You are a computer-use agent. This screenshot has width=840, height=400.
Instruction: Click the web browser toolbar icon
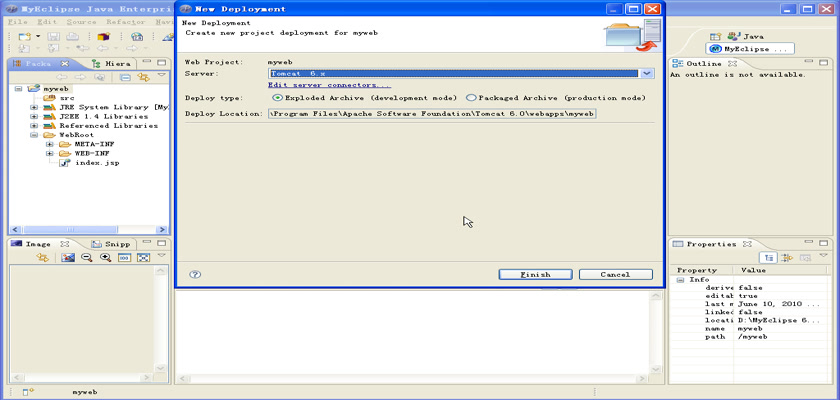[x=137, y=36]
